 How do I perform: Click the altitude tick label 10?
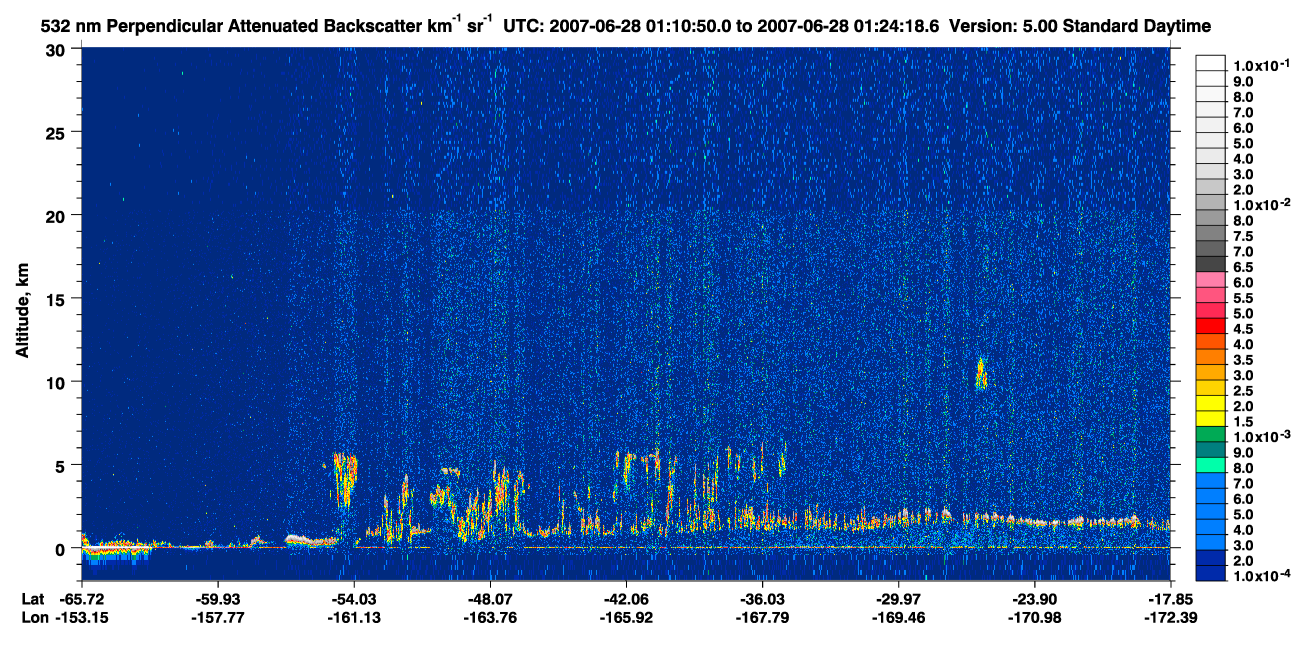coord(58,382)
